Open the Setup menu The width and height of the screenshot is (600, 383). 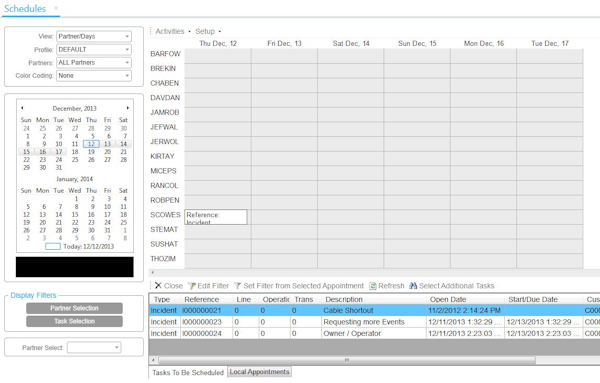[208, 31]
